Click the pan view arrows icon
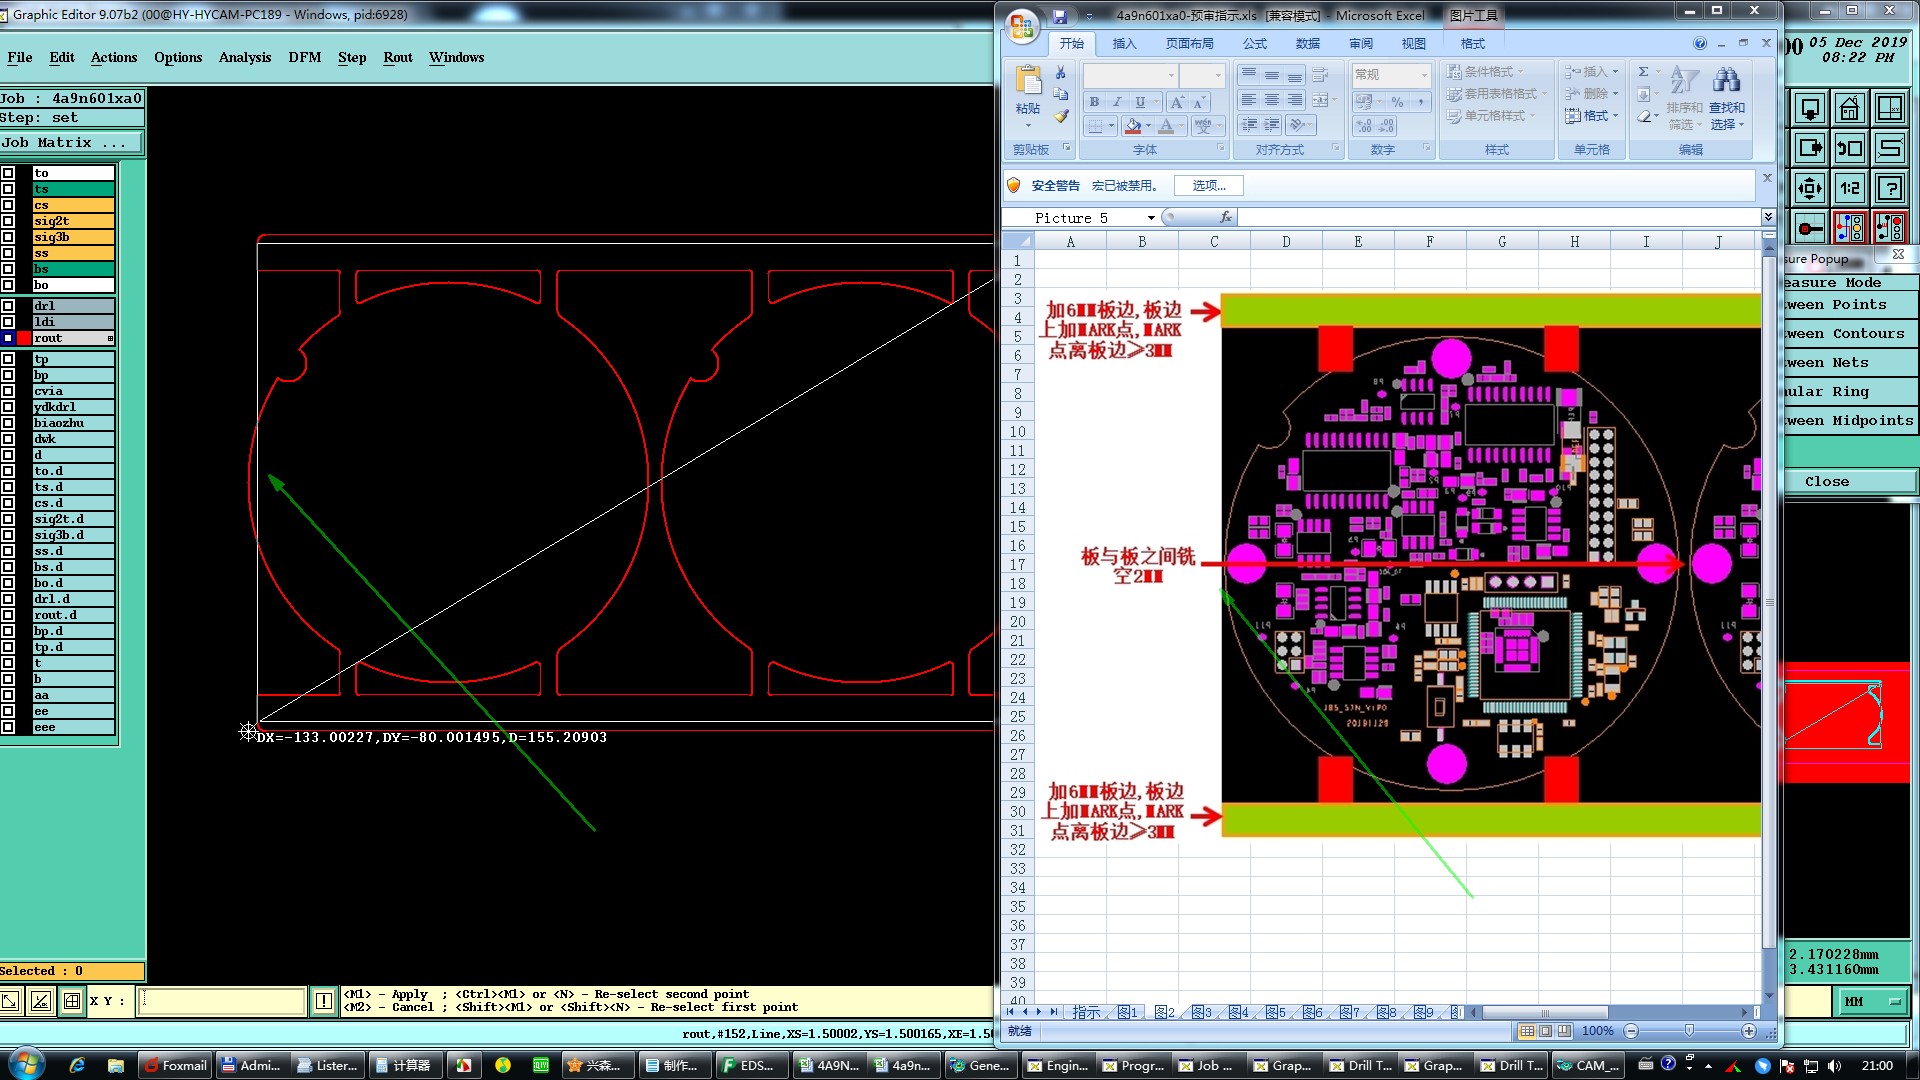Viewport: 1920px width, 1080px height. pos(1809,188)
